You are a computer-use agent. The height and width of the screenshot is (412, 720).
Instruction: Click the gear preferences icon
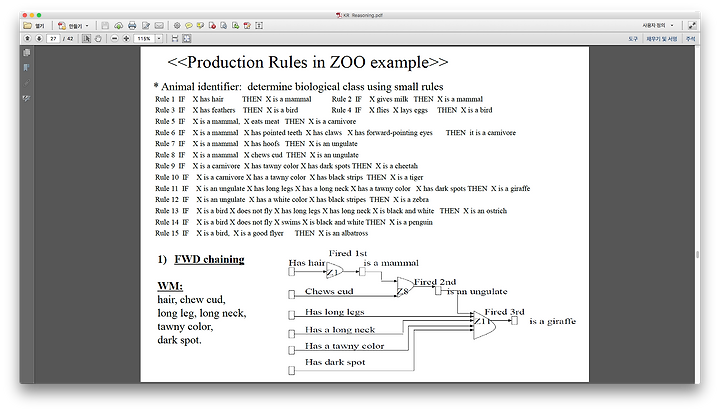click(x=177, y=26)
